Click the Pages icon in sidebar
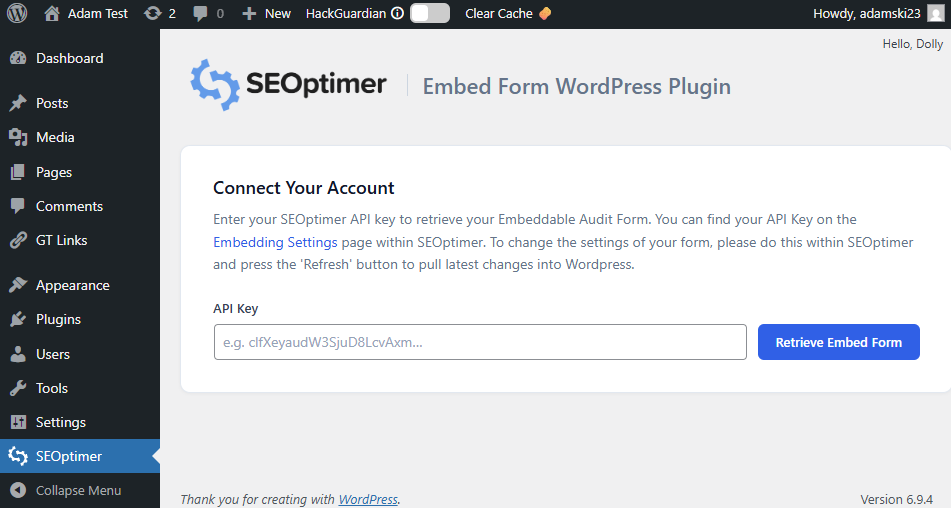This screenshot has width=951, height=508. tap(18, 172)
